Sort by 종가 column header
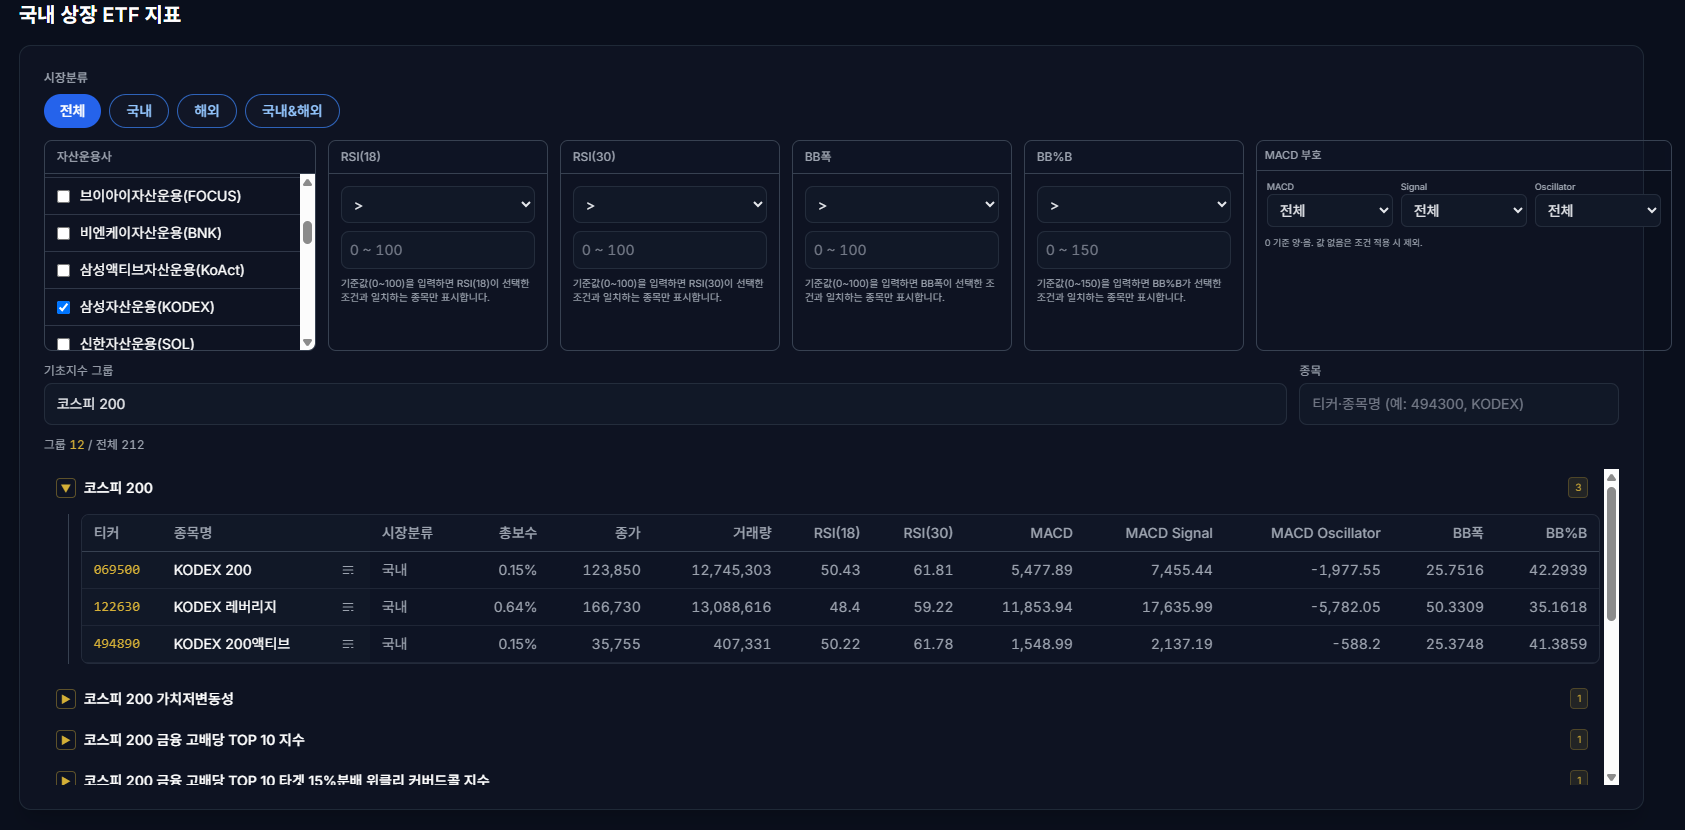This screenshot has height=830, width=1685. click(628, 533)
